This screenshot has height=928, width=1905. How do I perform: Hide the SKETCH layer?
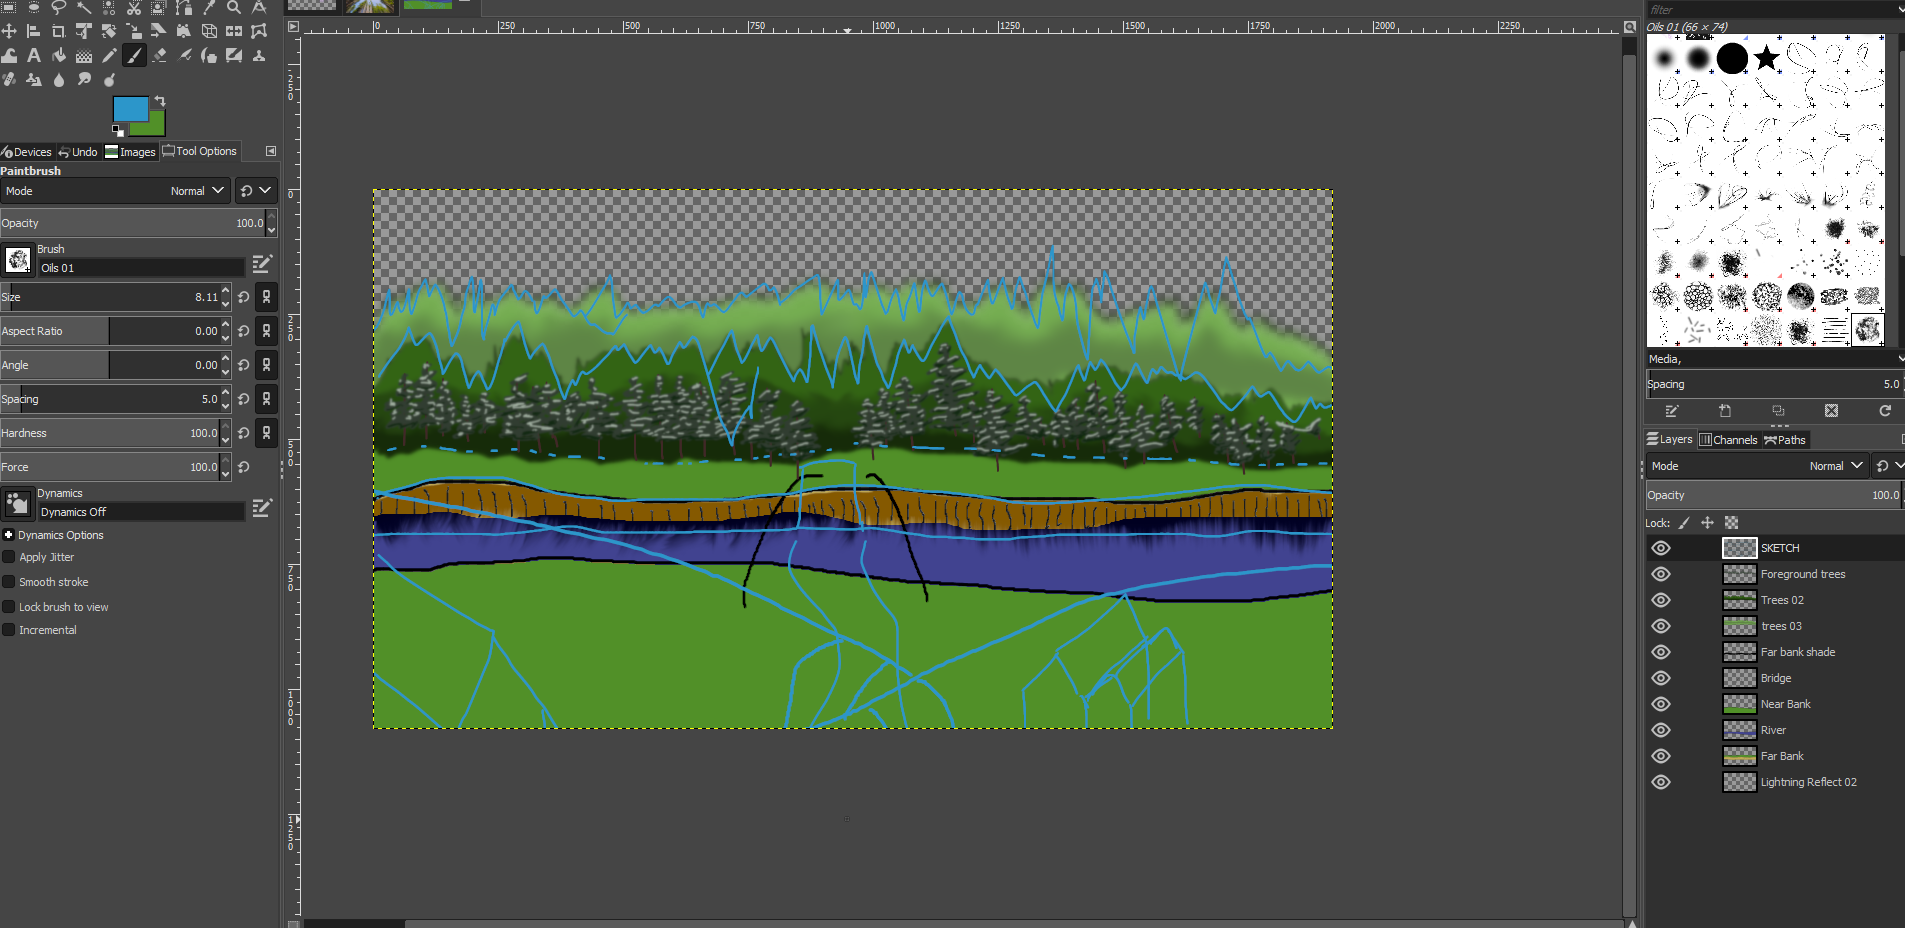[1661, 548]
